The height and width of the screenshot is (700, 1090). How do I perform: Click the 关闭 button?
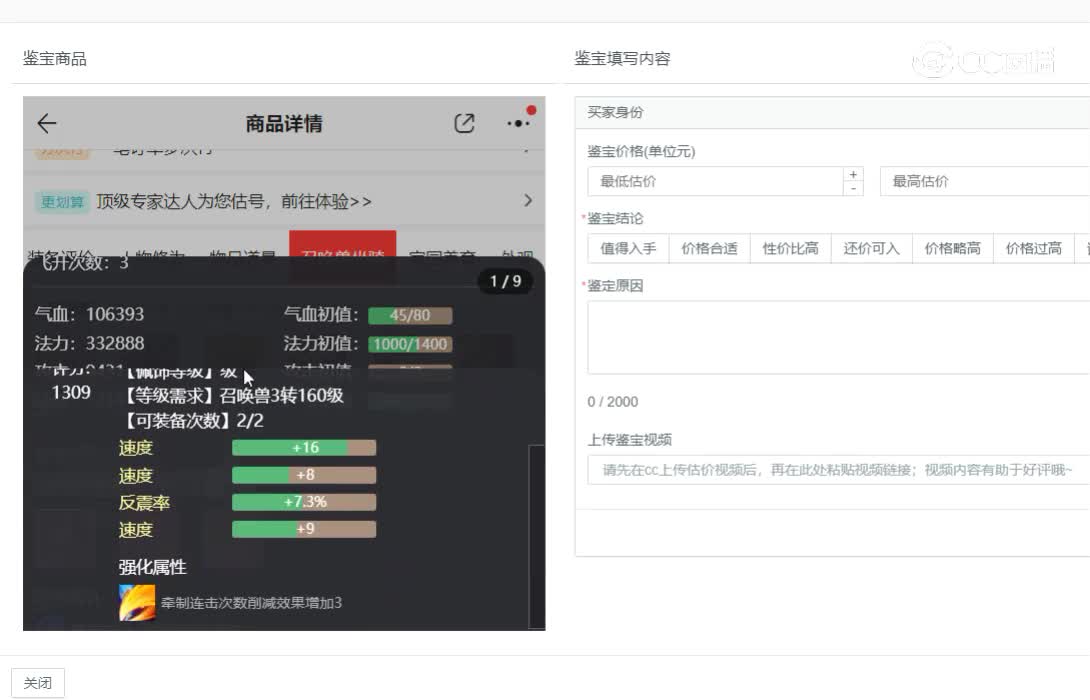38,683
